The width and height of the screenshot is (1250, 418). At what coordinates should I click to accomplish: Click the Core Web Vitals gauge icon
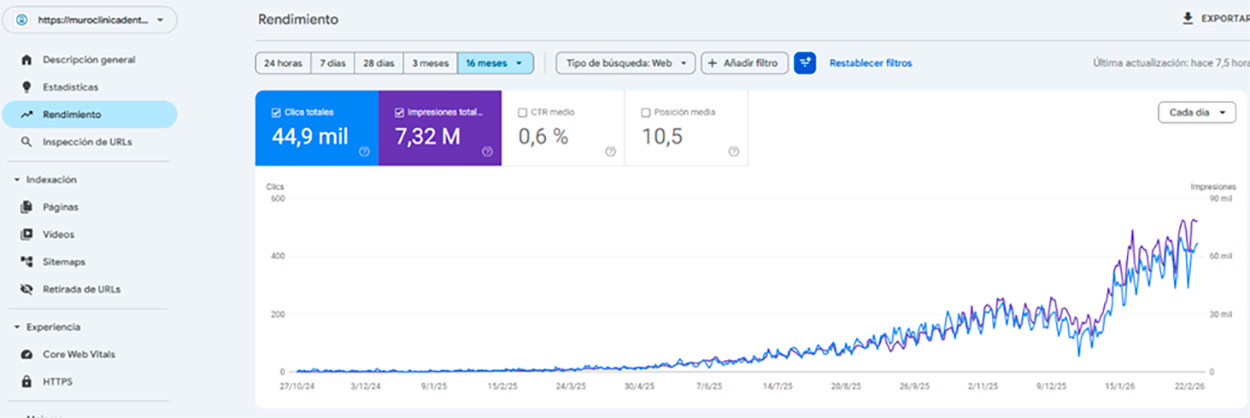[x=27, y=354]
